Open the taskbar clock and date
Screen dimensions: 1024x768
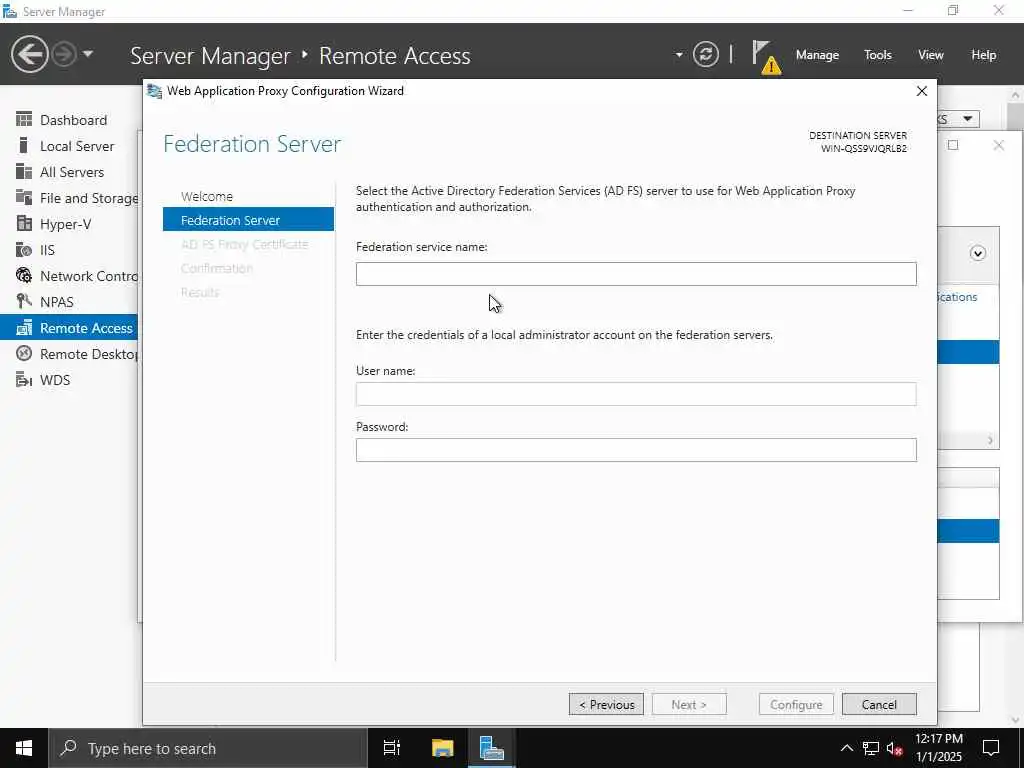coord(938,748)
